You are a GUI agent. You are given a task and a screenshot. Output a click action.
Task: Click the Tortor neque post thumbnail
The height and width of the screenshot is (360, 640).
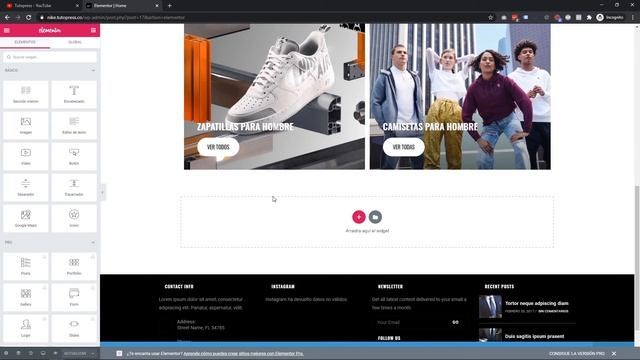[490, 307]
